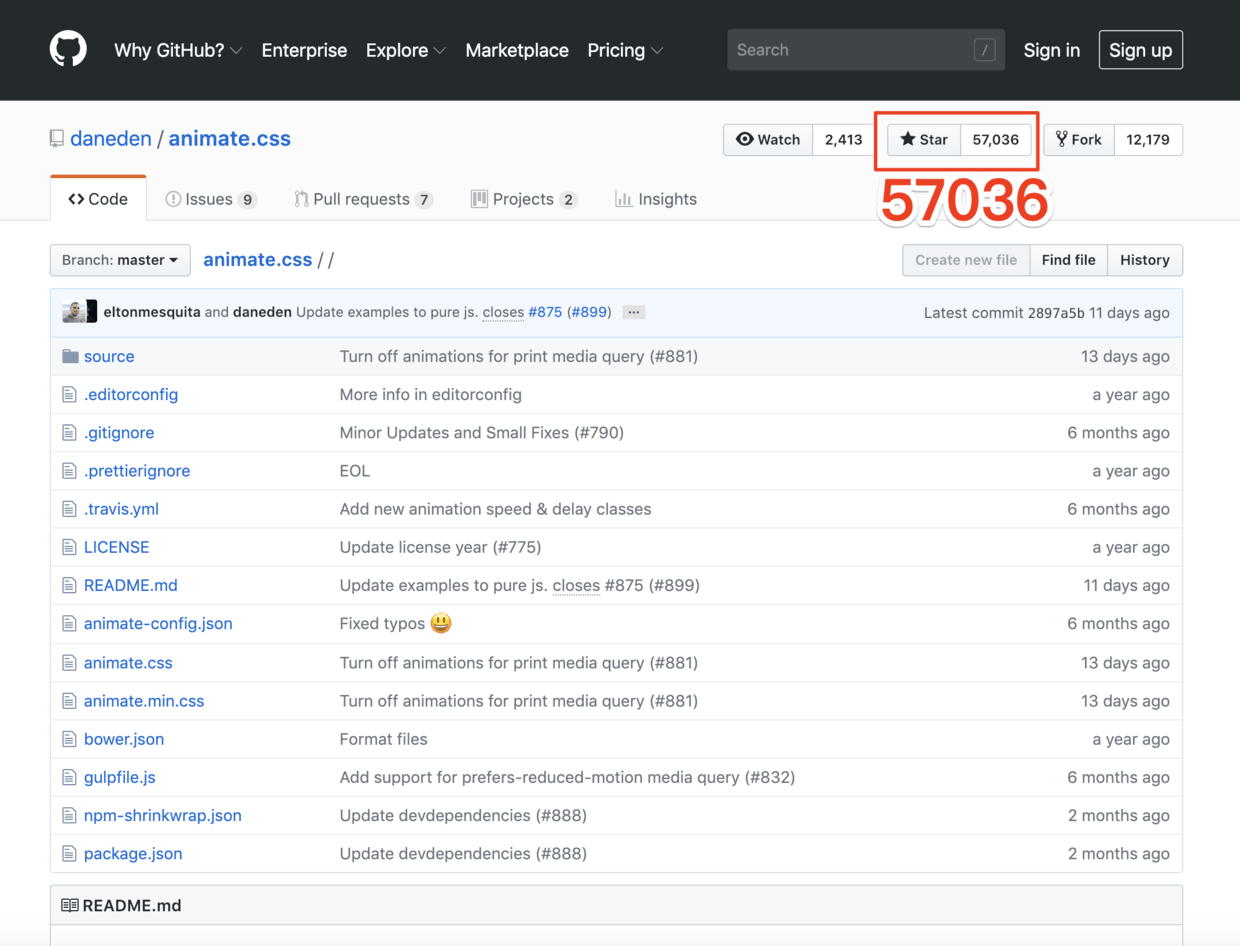Focus the Search input field
This screenshot has height=946, width=1240.
coord(866,50)
